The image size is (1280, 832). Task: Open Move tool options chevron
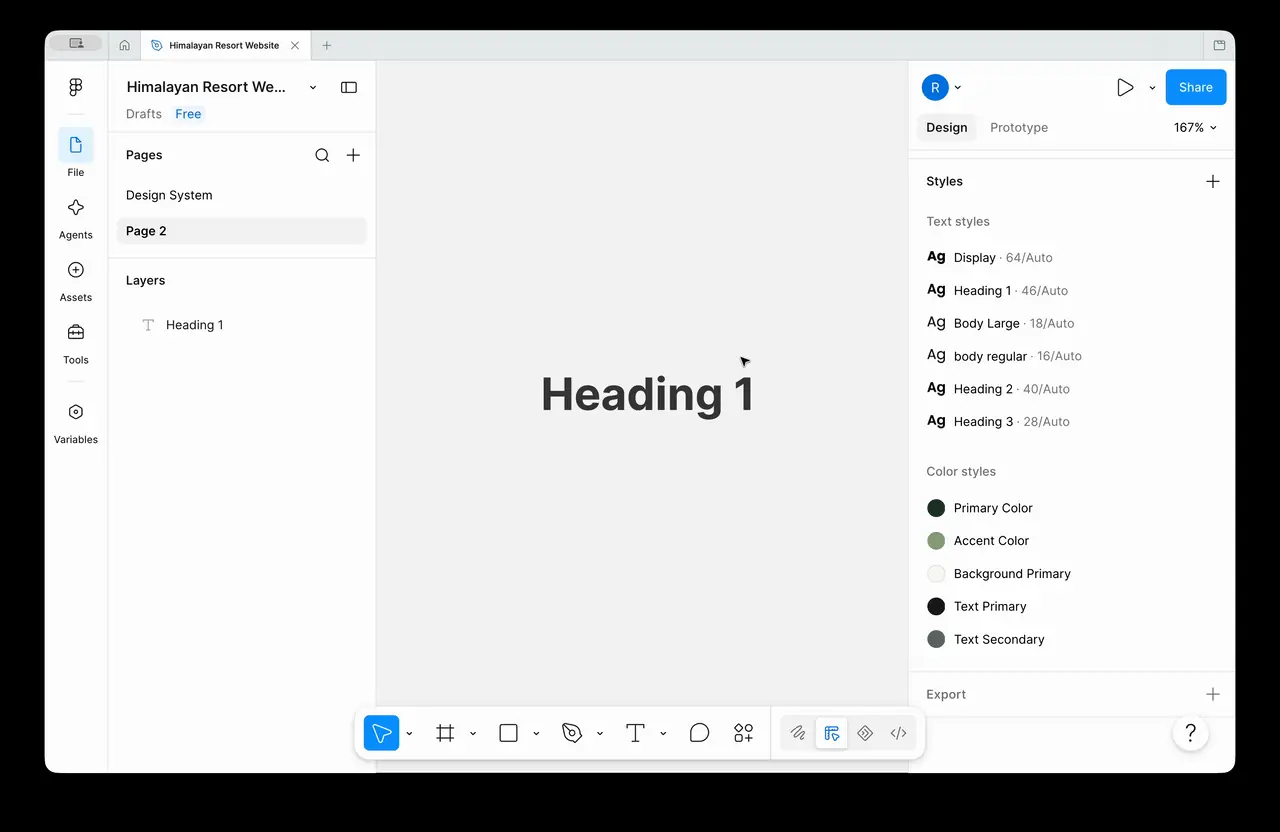coord(409,733)
